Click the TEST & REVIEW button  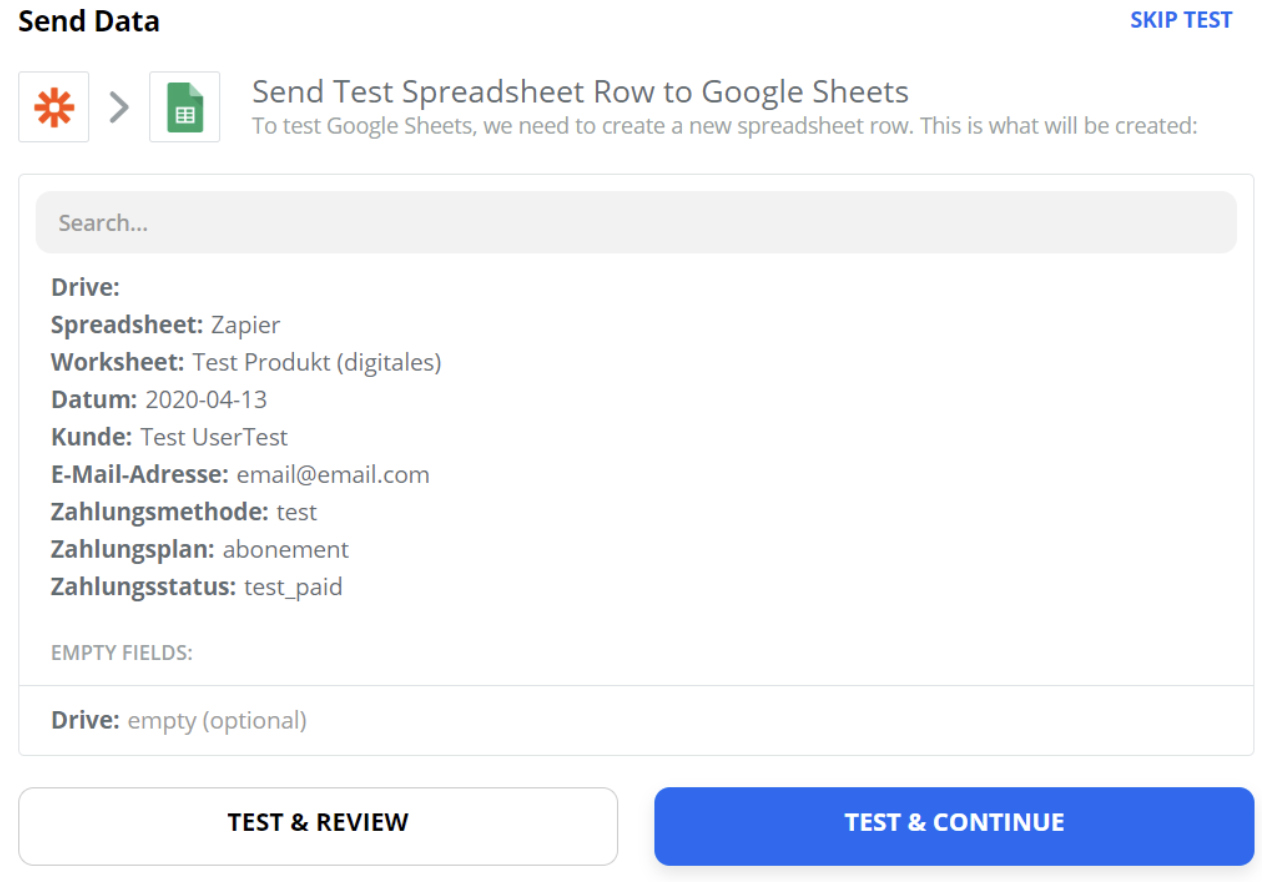[x=318, y=825]
